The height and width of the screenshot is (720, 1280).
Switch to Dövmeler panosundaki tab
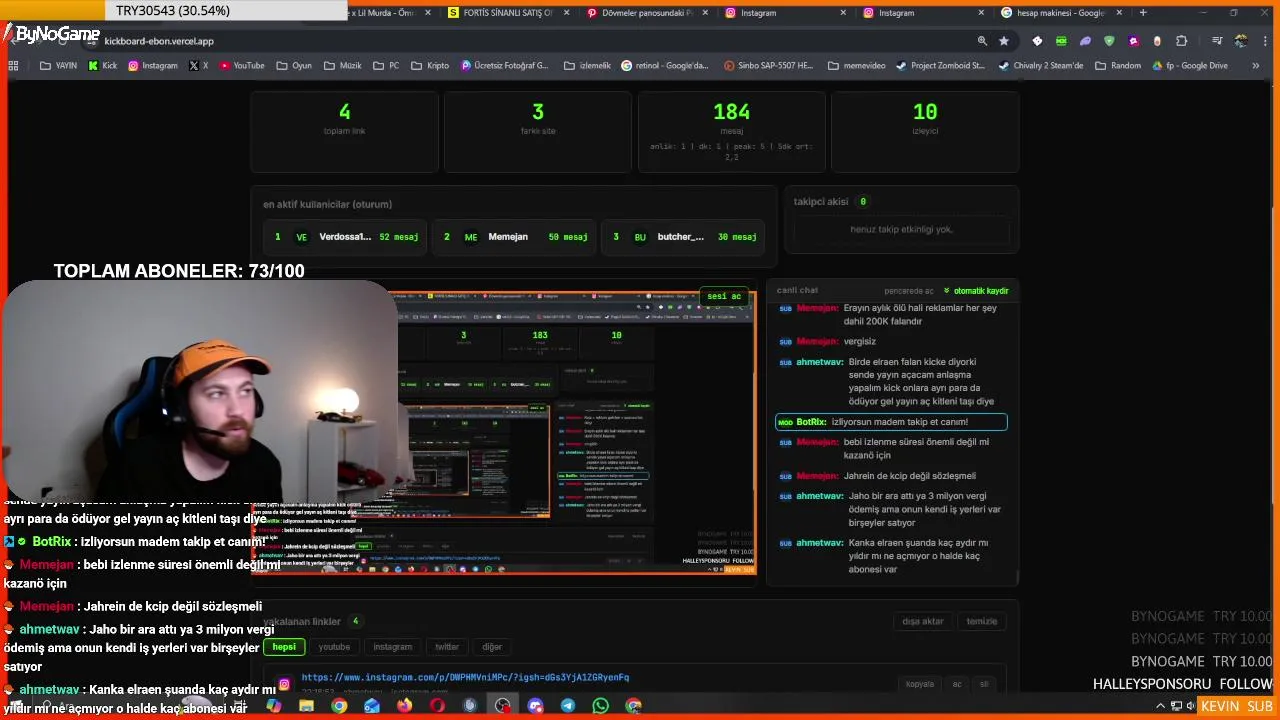646,13
